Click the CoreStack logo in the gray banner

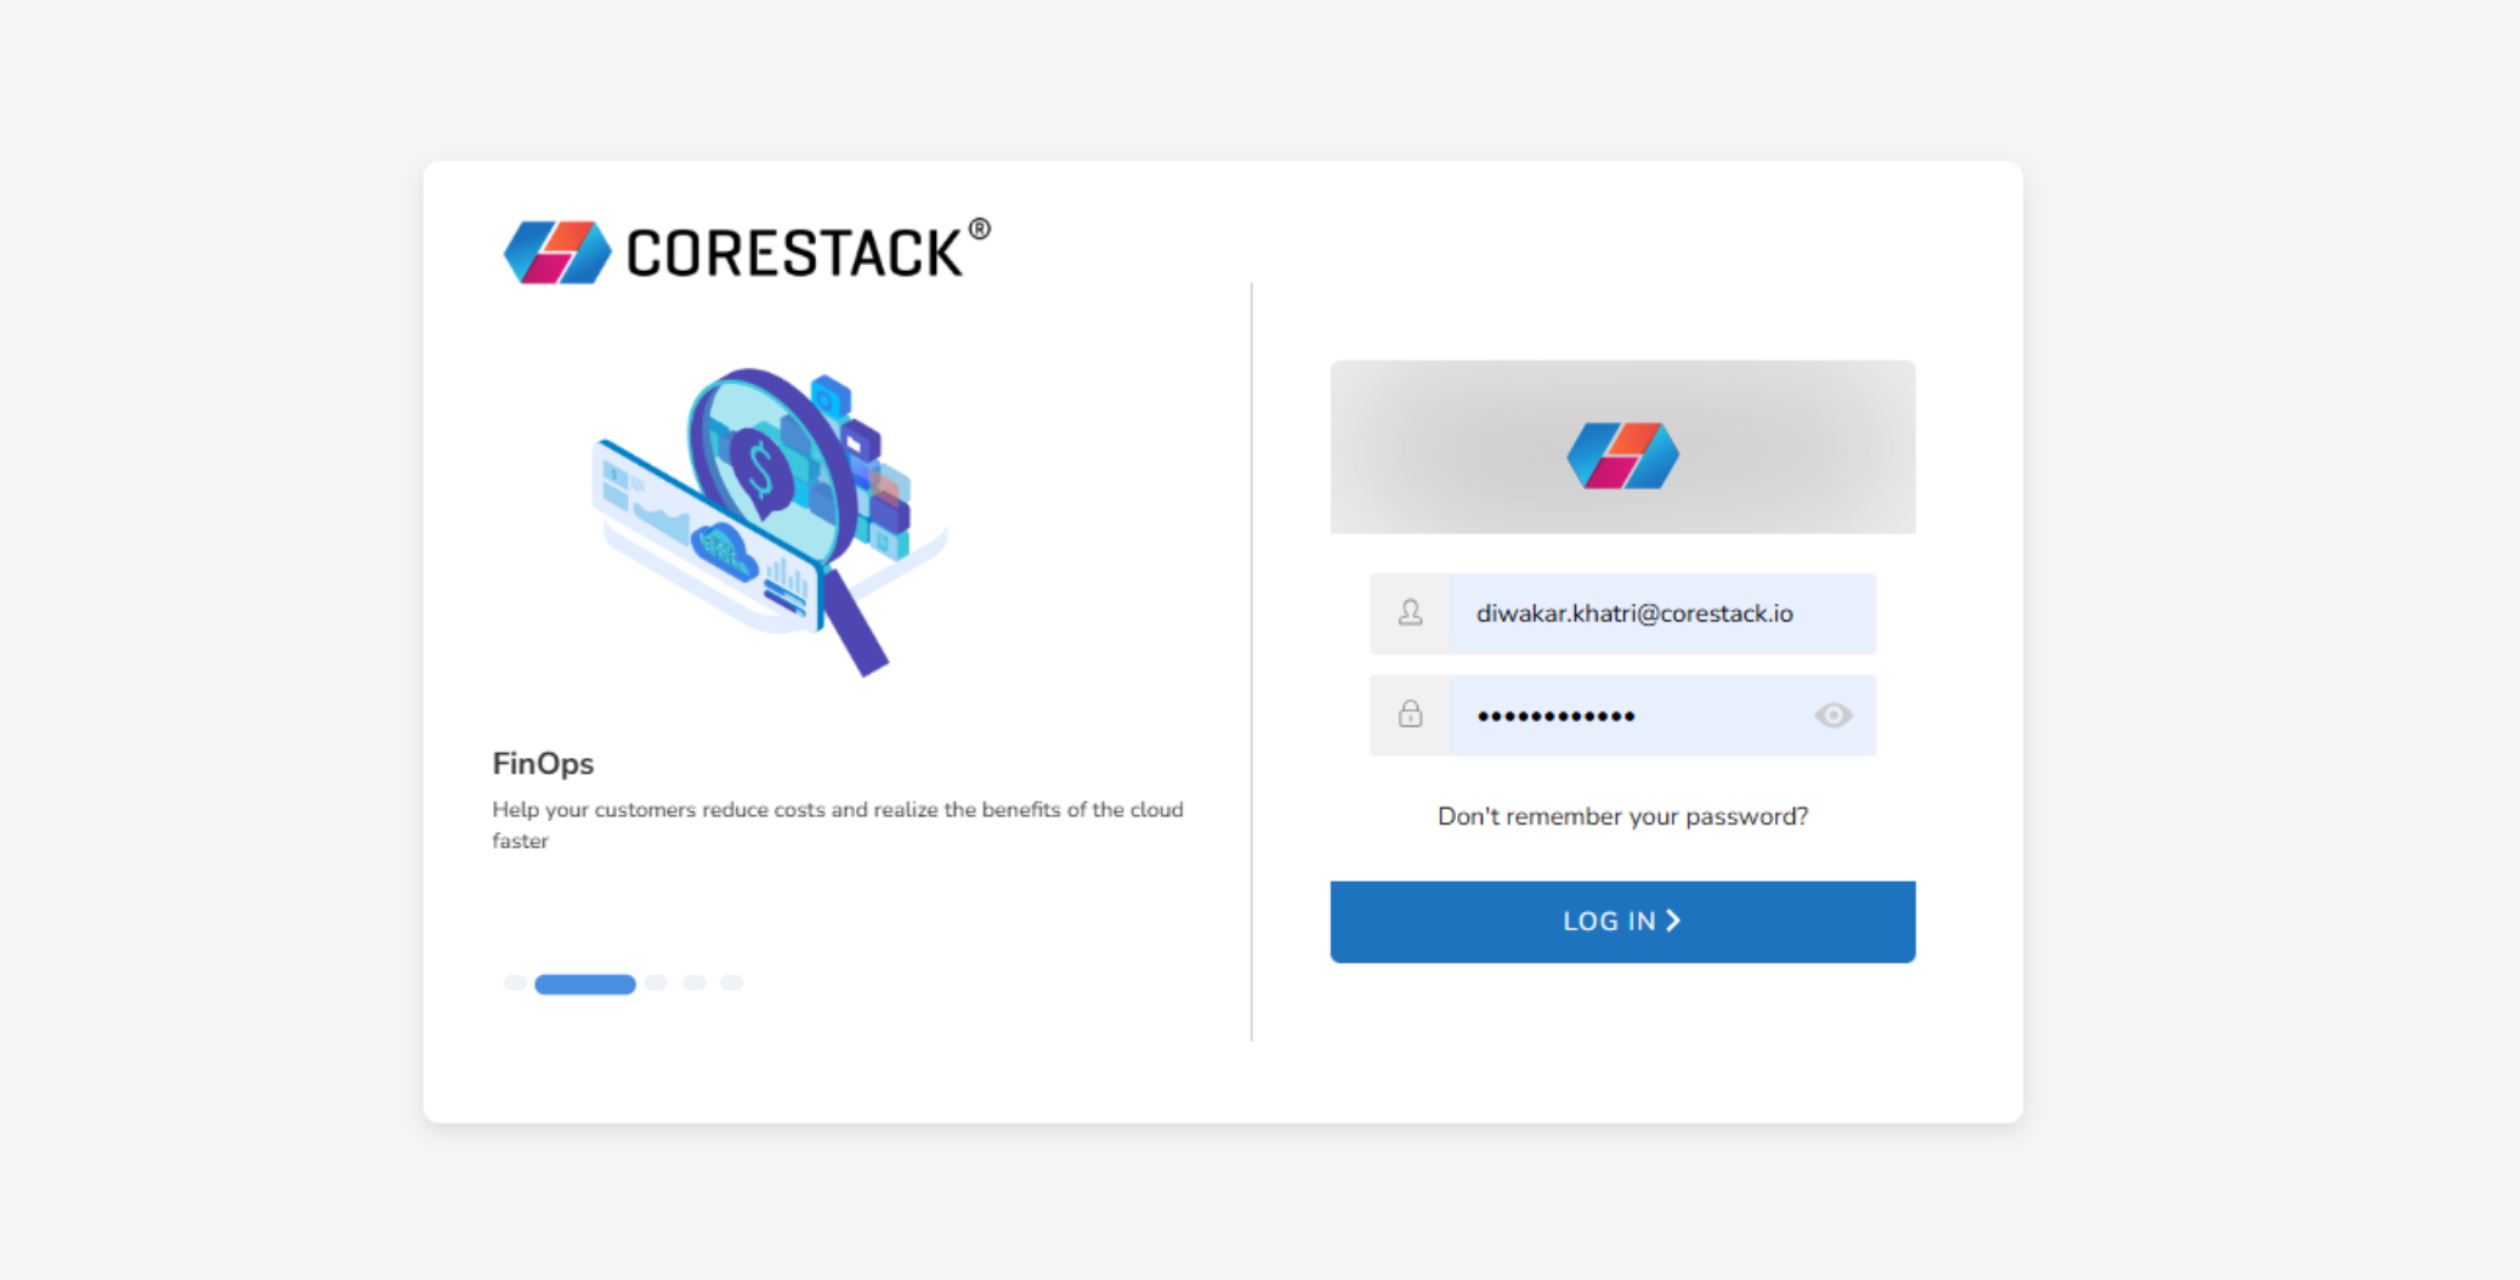[1622, 455]
